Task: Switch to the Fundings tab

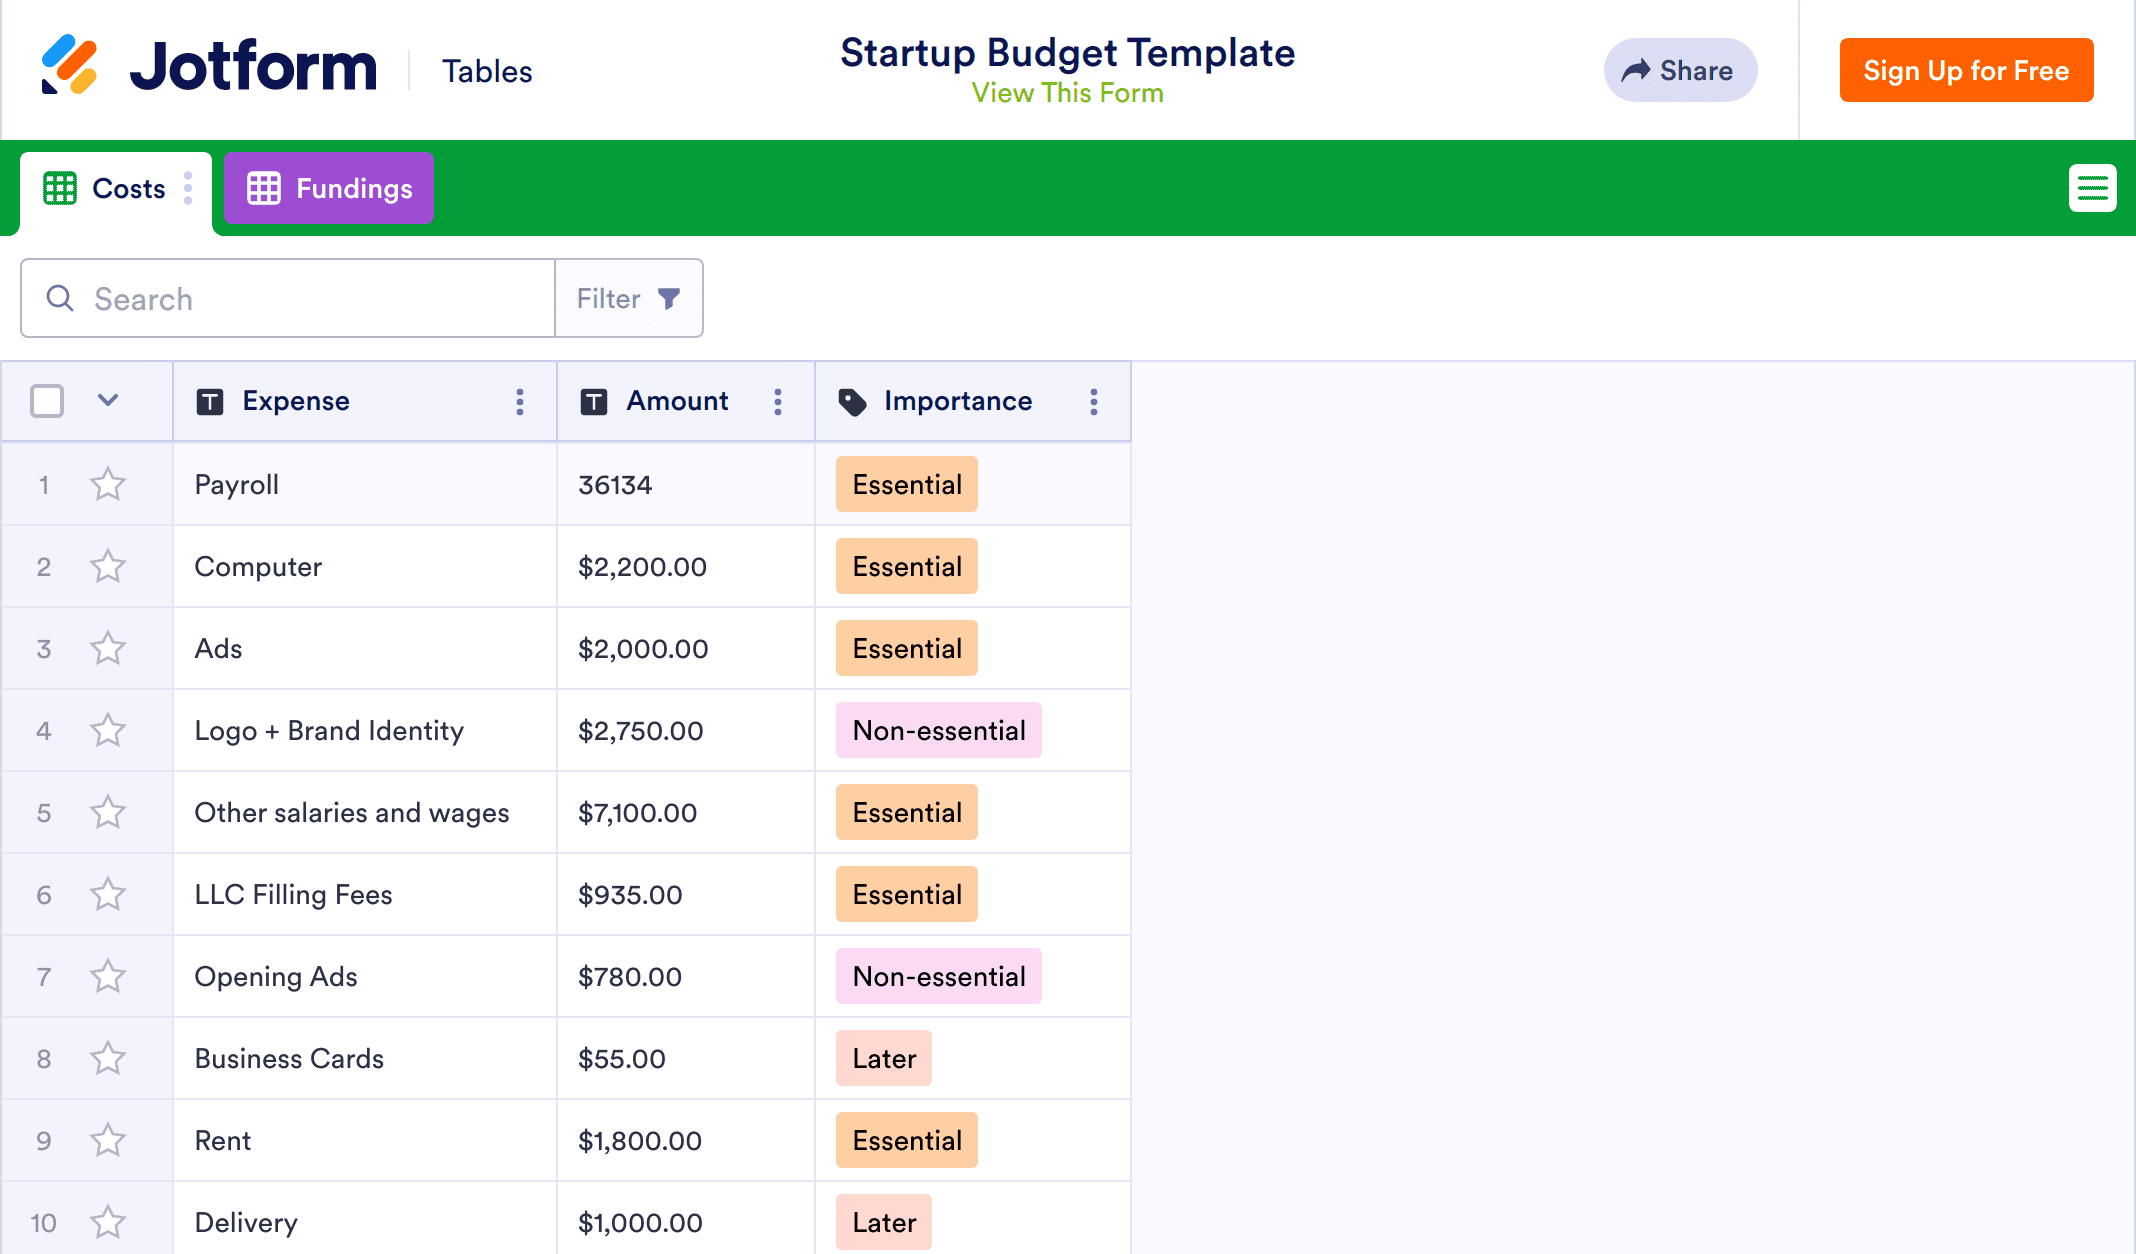Action: [x=329, y=188]
